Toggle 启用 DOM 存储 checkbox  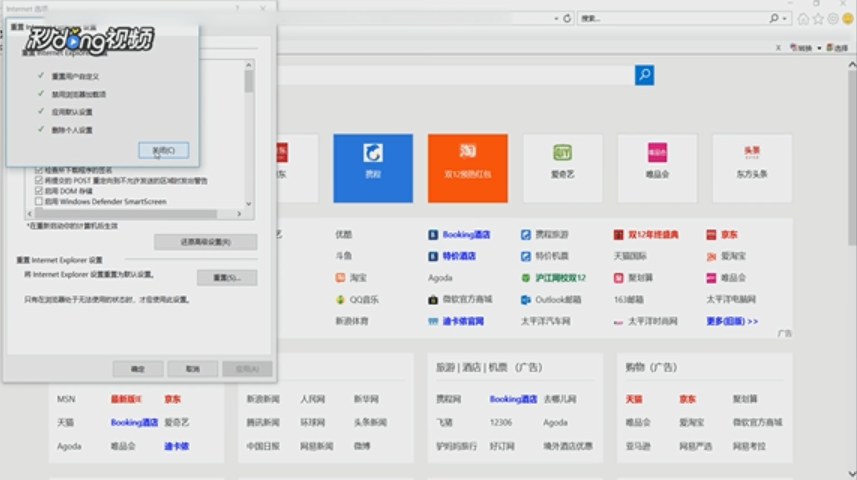pyautogui.click(x=38, y=190)
